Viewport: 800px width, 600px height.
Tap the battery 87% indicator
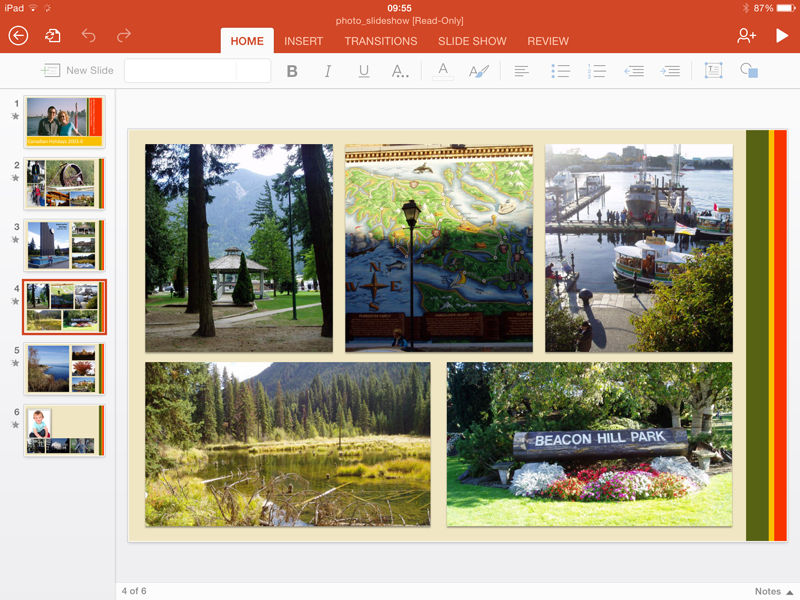[774, 8]
